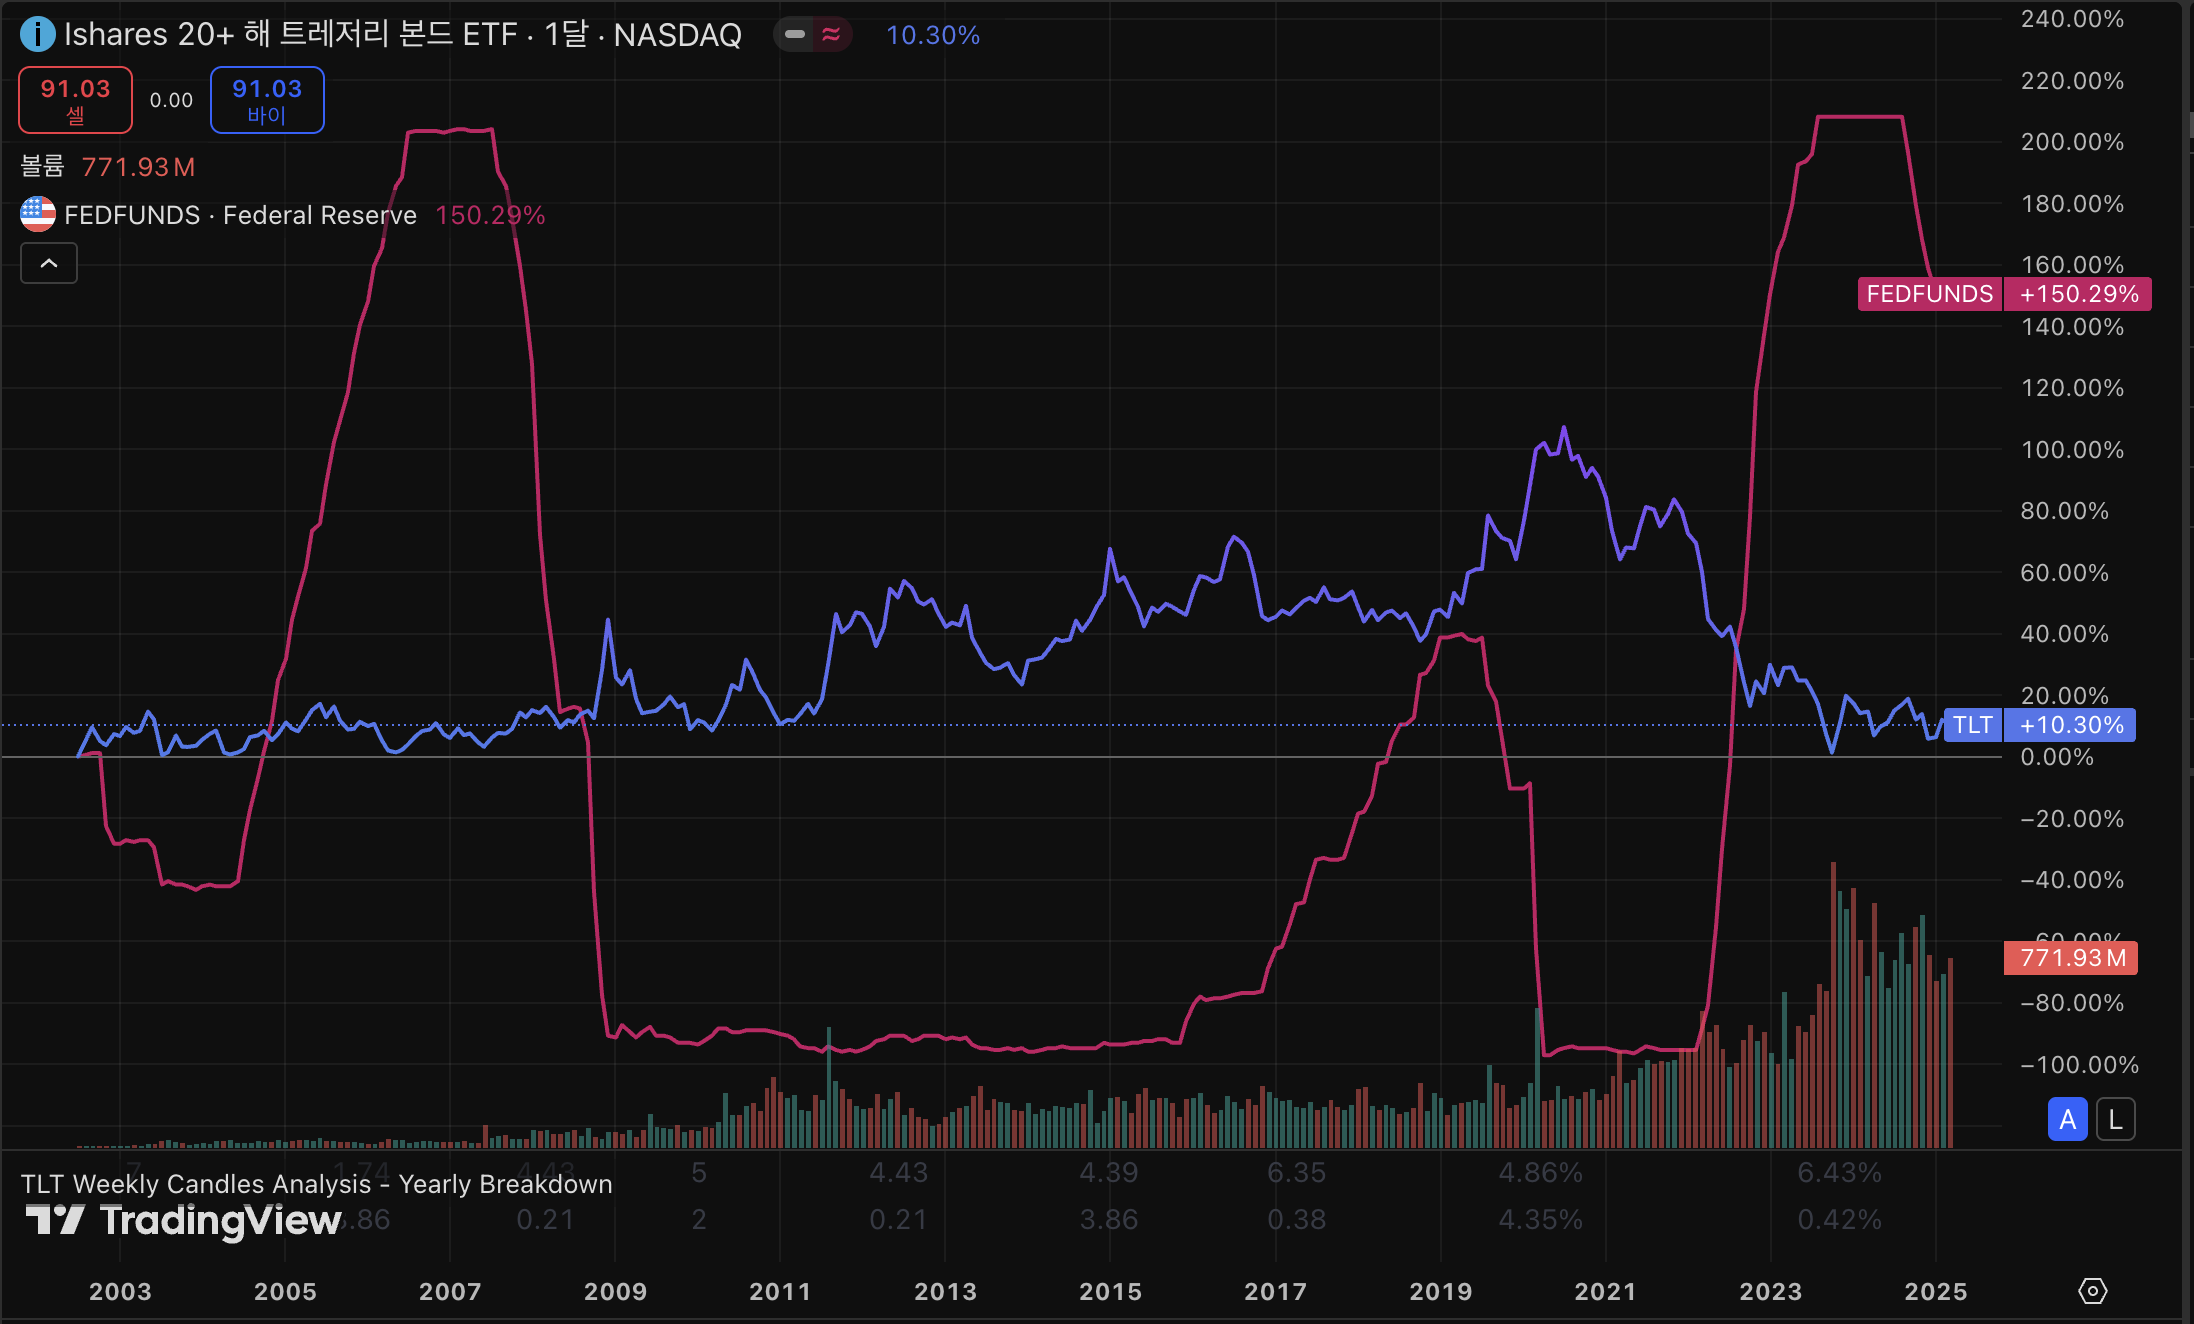The width and height of the screenshot is (2194, 1324).
Task: Click the 0.00% label on the price scale
Action: point(2057,757)
